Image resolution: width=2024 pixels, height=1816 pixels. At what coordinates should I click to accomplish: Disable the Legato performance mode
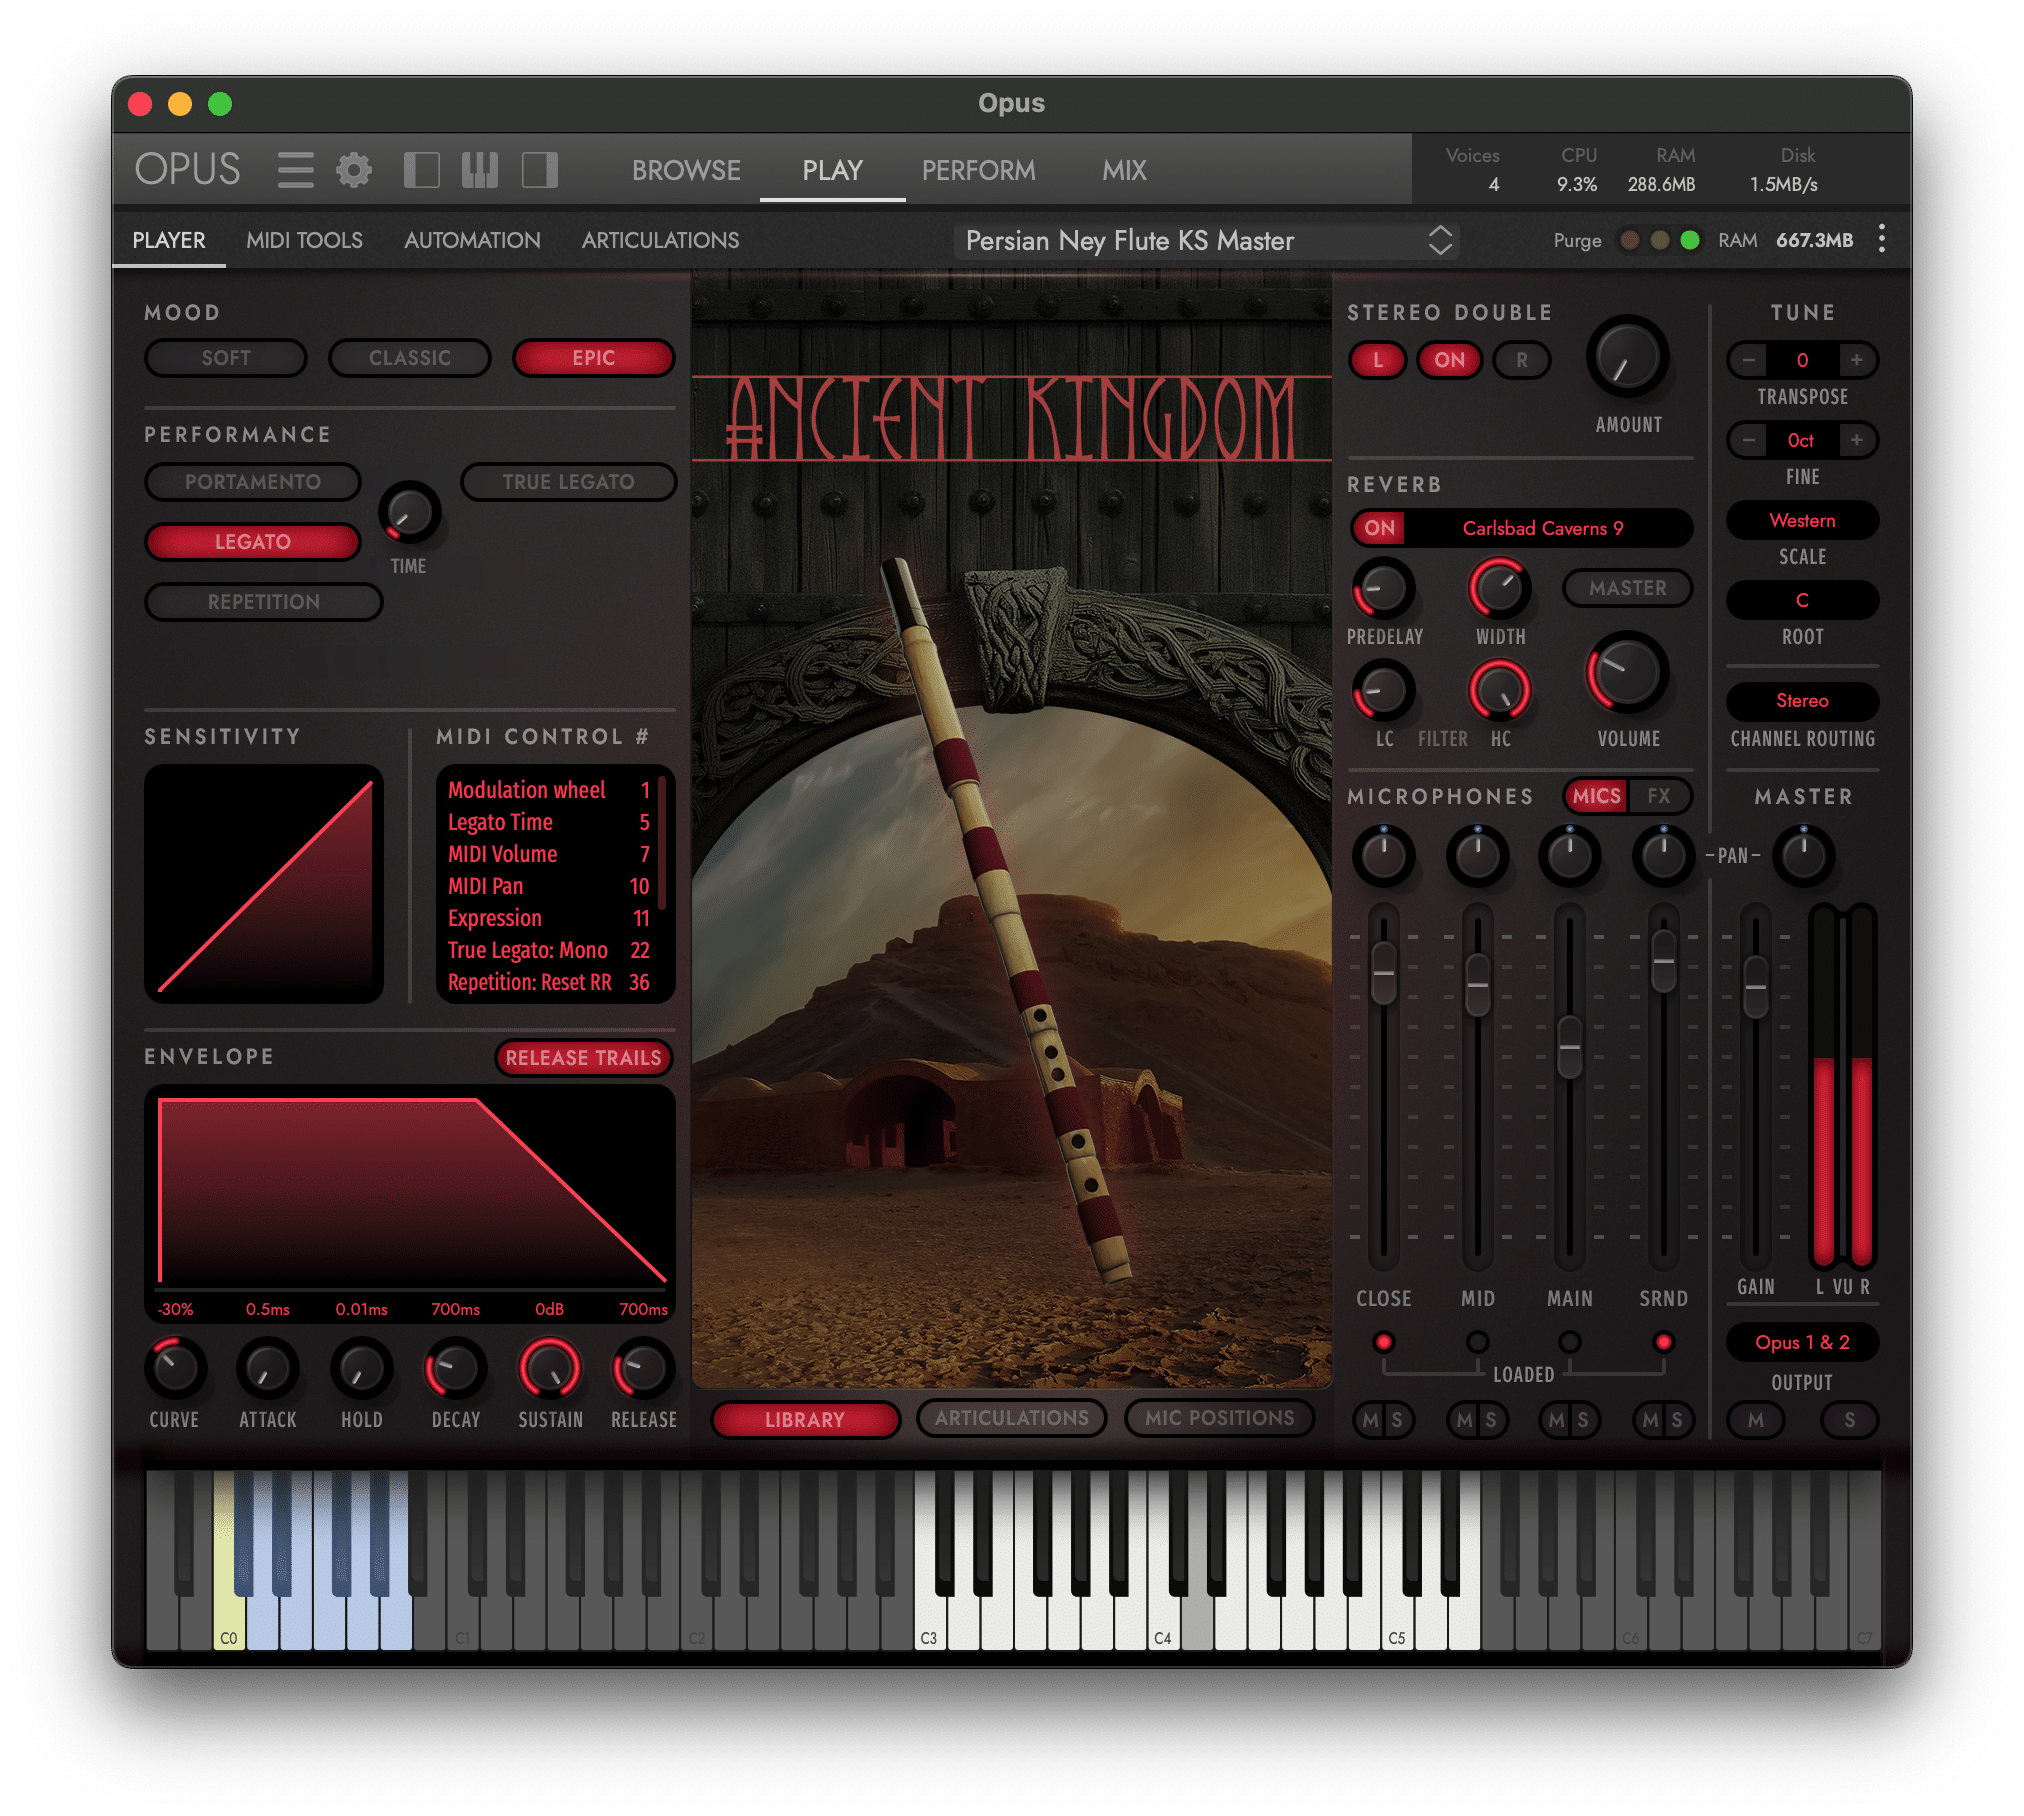(253, 542)
